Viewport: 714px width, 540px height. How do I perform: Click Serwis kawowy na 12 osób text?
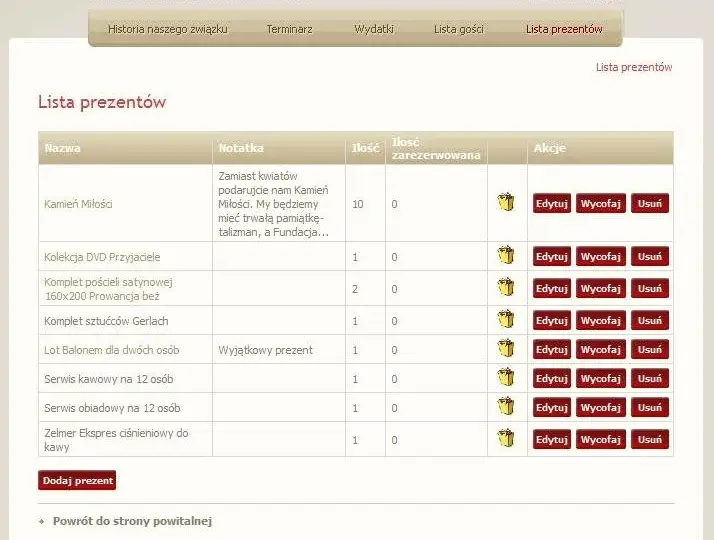[108, 379]
